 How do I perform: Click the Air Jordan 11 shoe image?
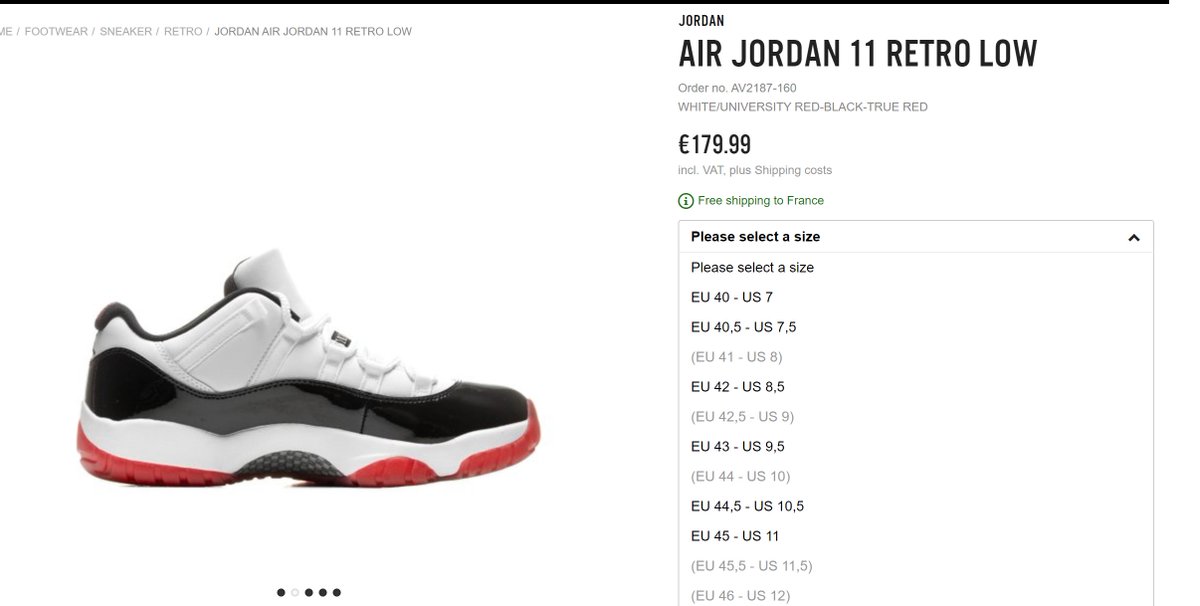point(309,372)
